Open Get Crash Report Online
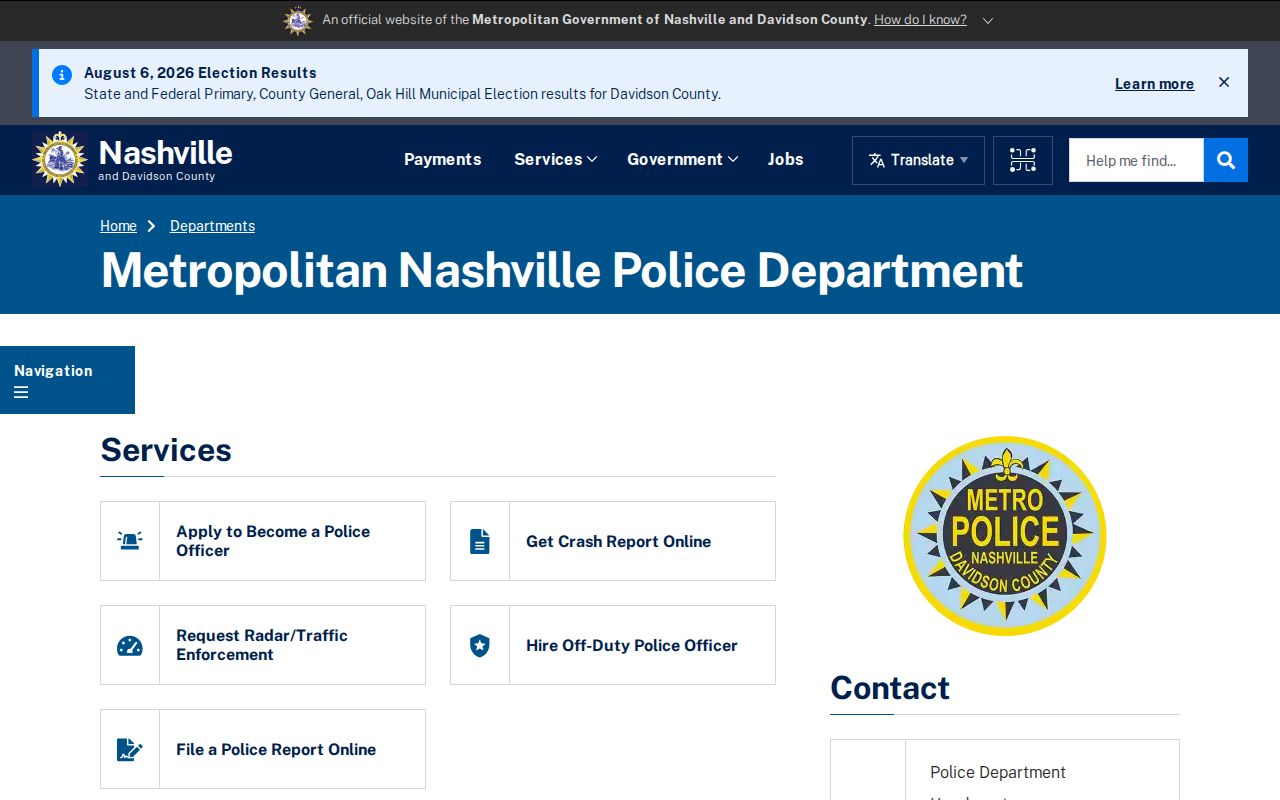1280x800 pixels. click(x=613, y=541)
